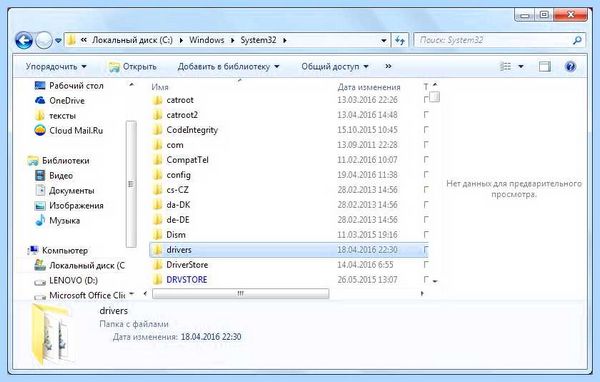600x382 pixels.
Task: Click file list scroll-down arrow
Action: tap(435, 281)
